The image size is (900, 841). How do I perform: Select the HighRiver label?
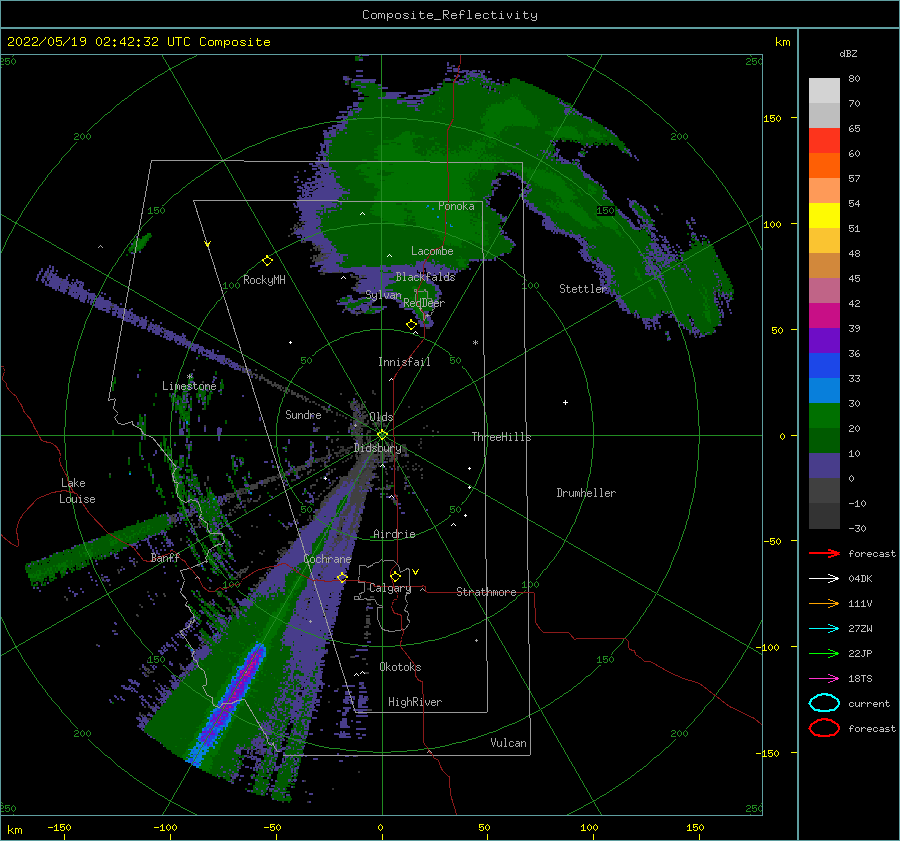(415, 702)
